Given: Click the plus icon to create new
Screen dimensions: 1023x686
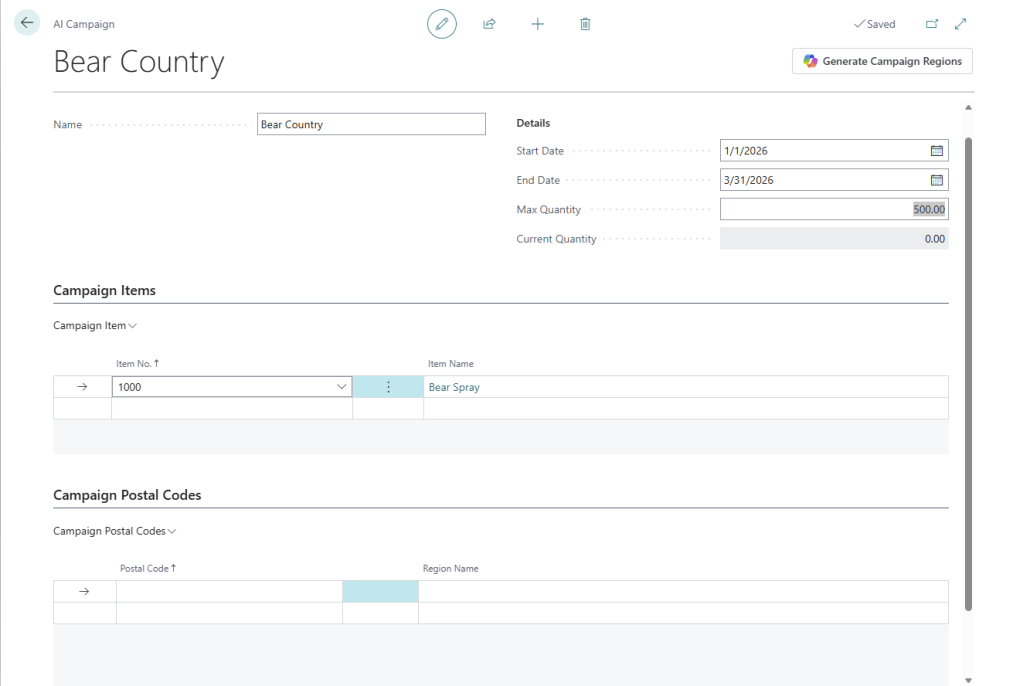Looking at the screenshot, I should 537,24.
